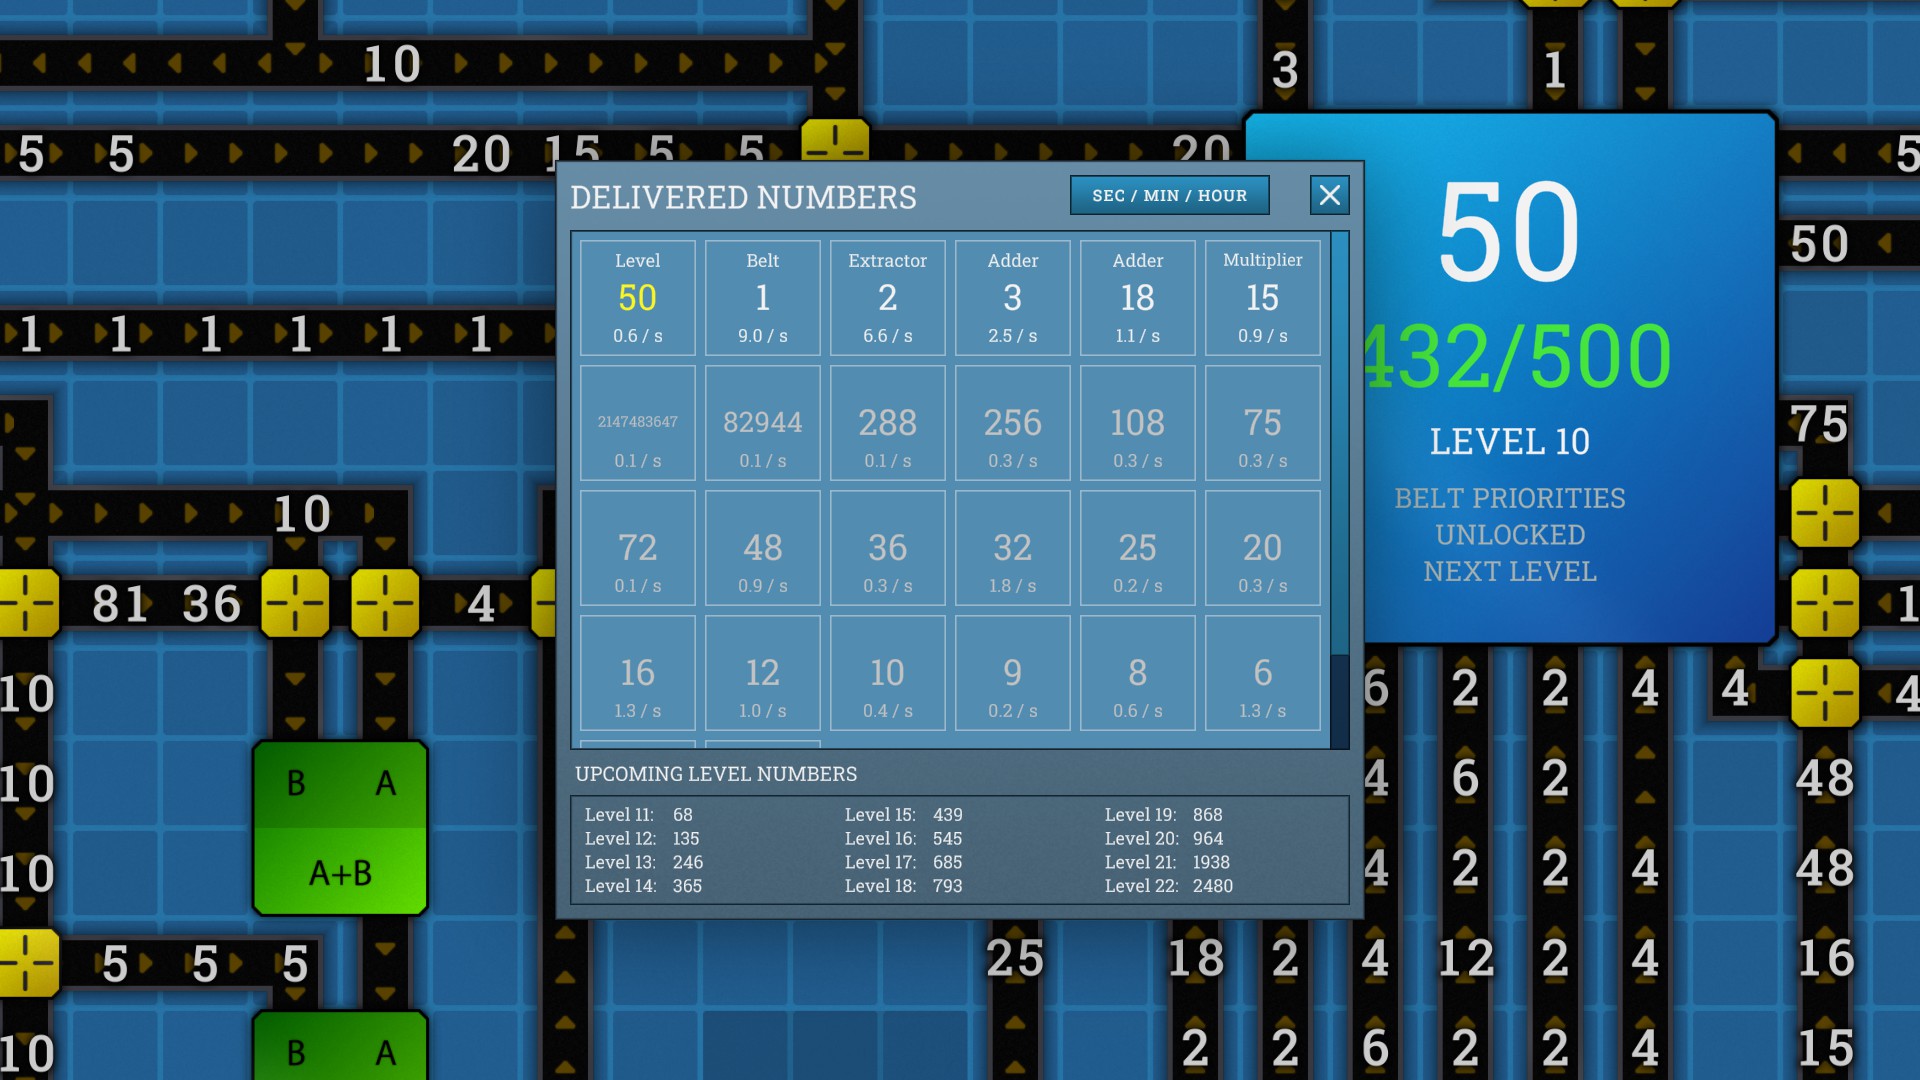Image resolution: width=1920 pixels, height=1080 pixels.
Task: Click the Level 10 hub building
Action: (1570, 400)
